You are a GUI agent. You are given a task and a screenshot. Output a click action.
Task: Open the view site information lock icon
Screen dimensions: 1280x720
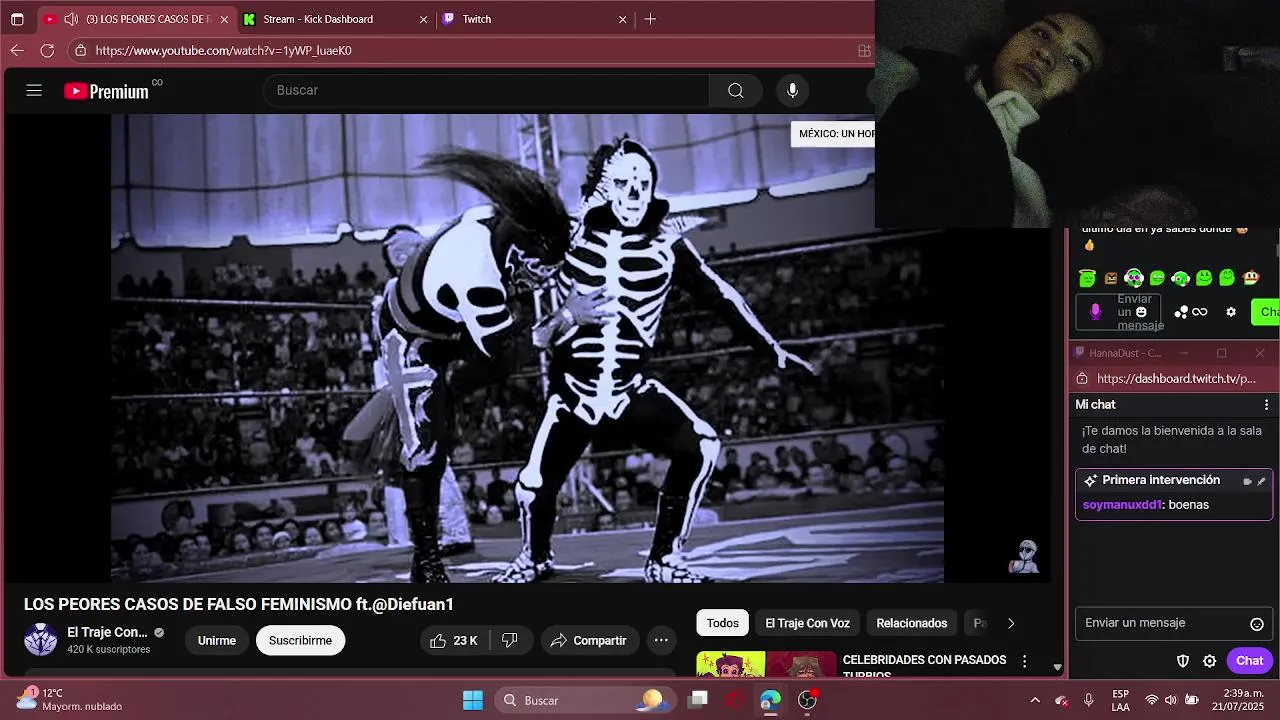pos(80,50)
